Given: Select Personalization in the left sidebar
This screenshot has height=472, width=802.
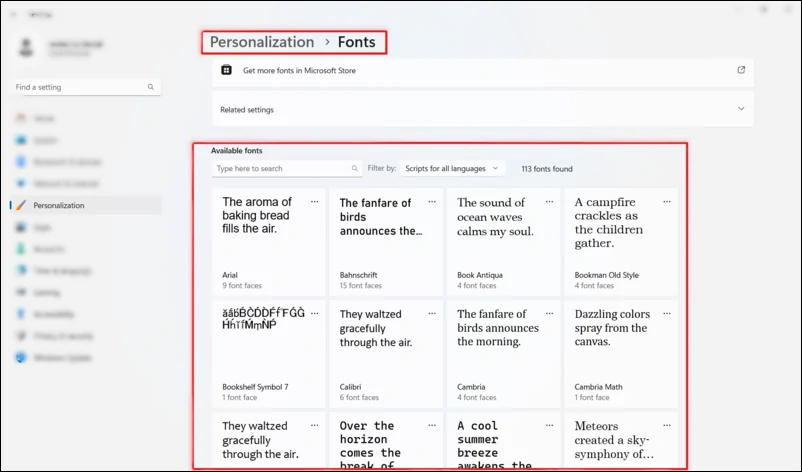Looking at the screenshot, I should click(x=59, y=205).
